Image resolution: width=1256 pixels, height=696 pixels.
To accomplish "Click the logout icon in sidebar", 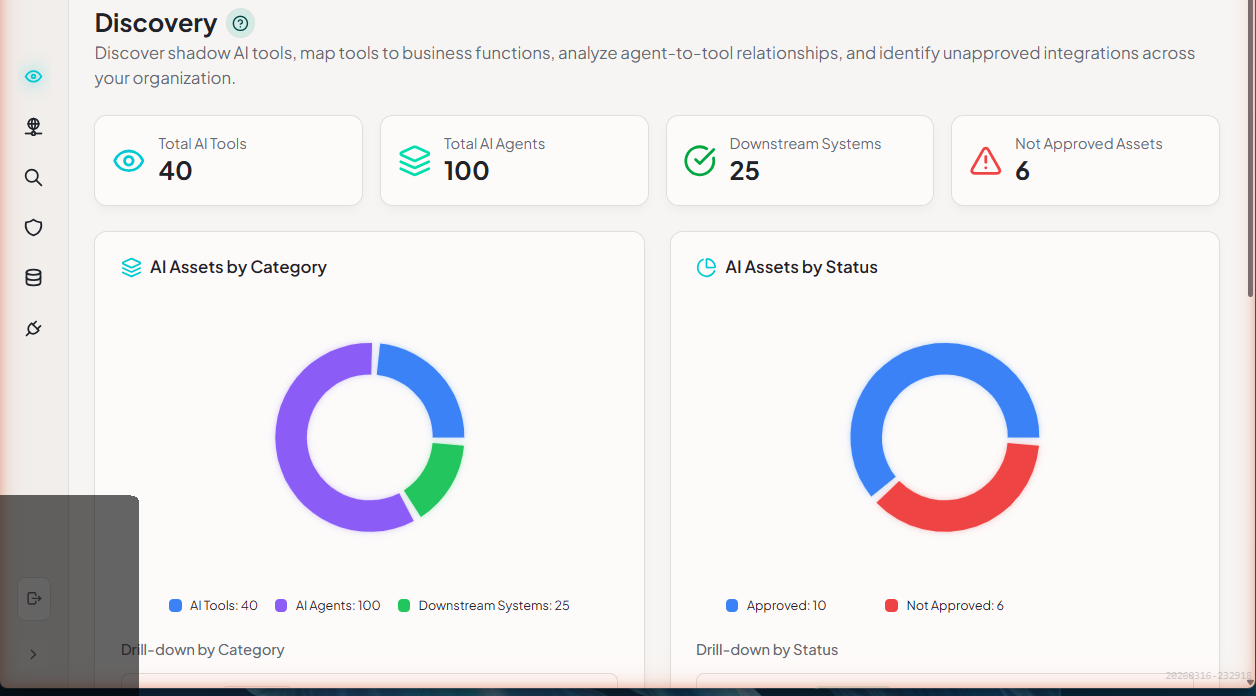I will coord(34,599).
